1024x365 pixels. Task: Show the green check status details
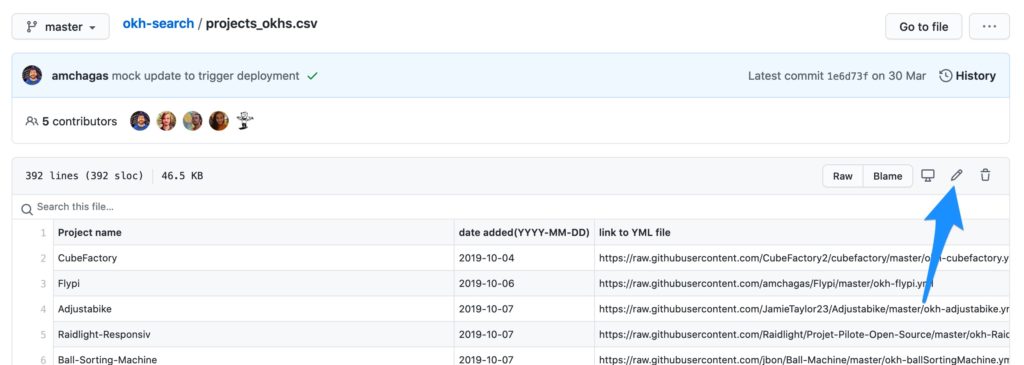[313, 76]
